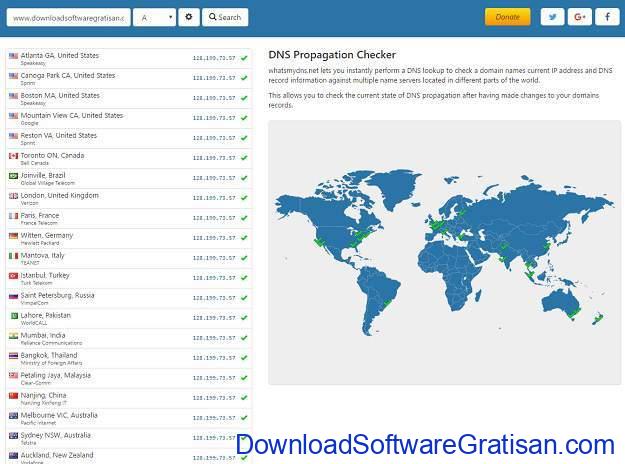625x464 pixels.
Task: Select the Witten, Germany server name
Action: pos(47,235)
